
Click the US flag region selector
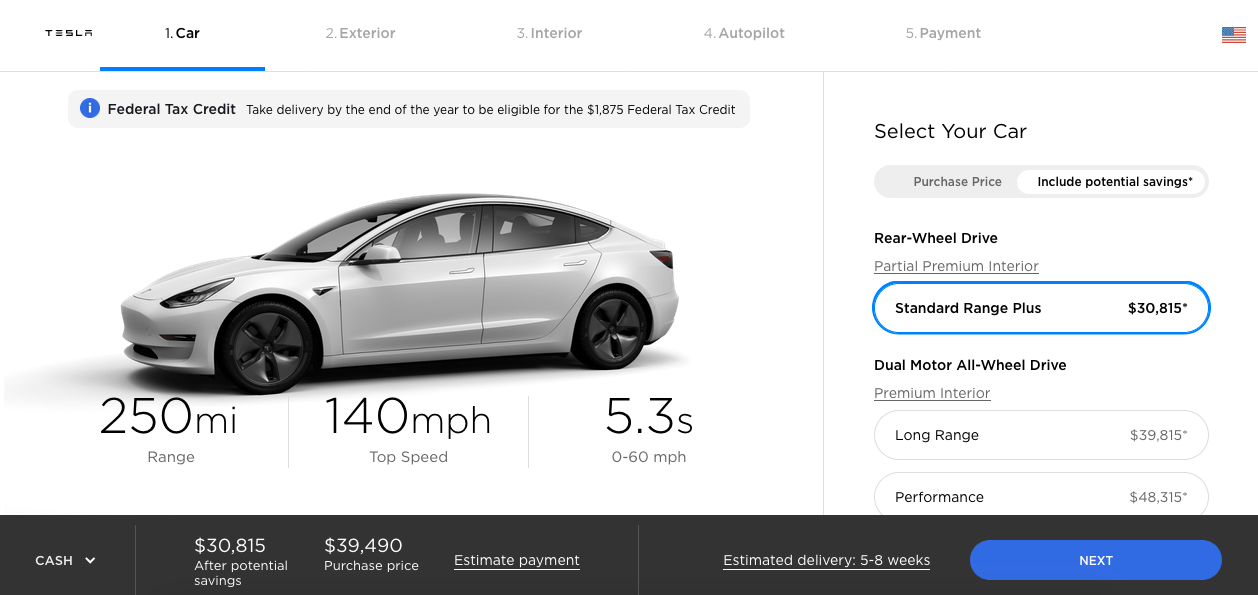pos(1232,32)
